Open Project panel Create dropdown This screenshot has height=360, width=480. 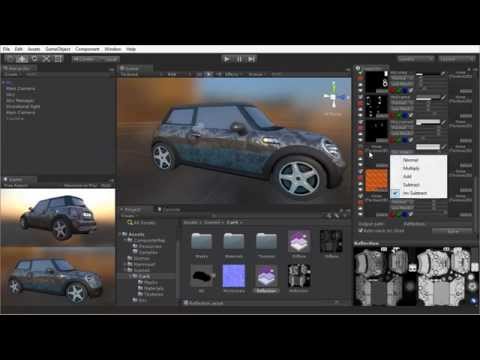[128, 216]
